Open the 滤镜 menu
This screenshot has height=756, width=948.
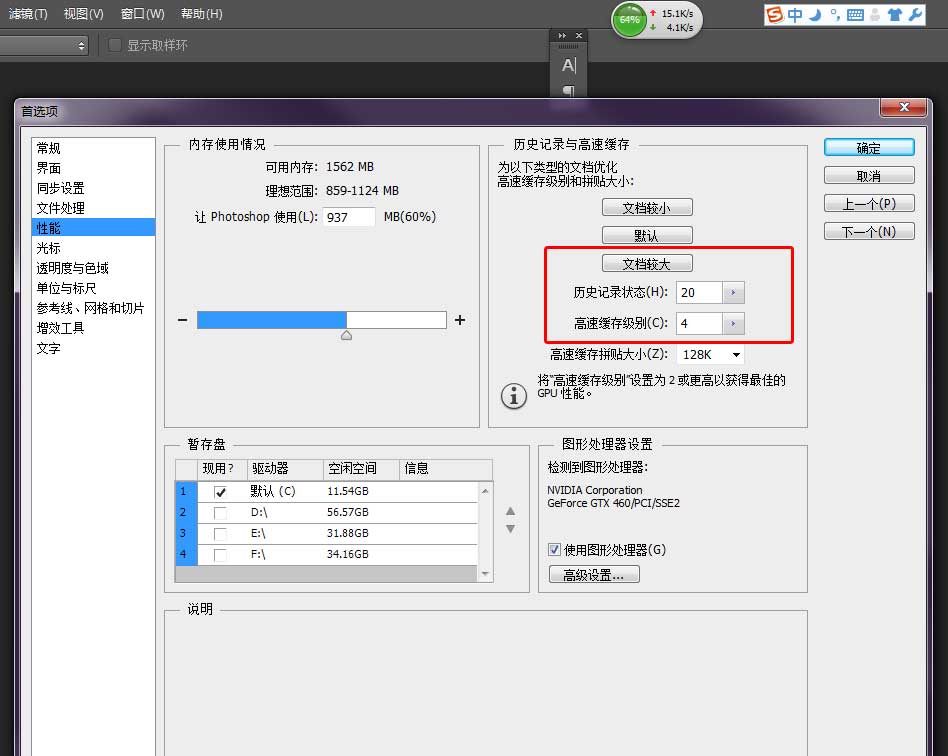coord(27,14)
